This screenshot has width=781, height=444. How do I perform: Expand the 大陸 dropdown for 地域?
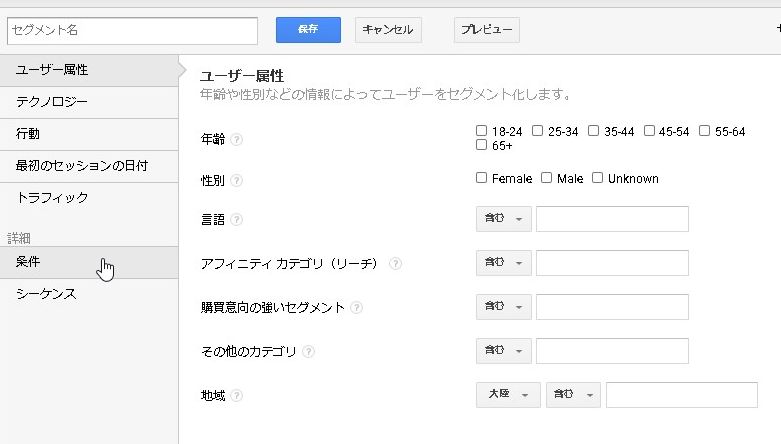[508, 395]
